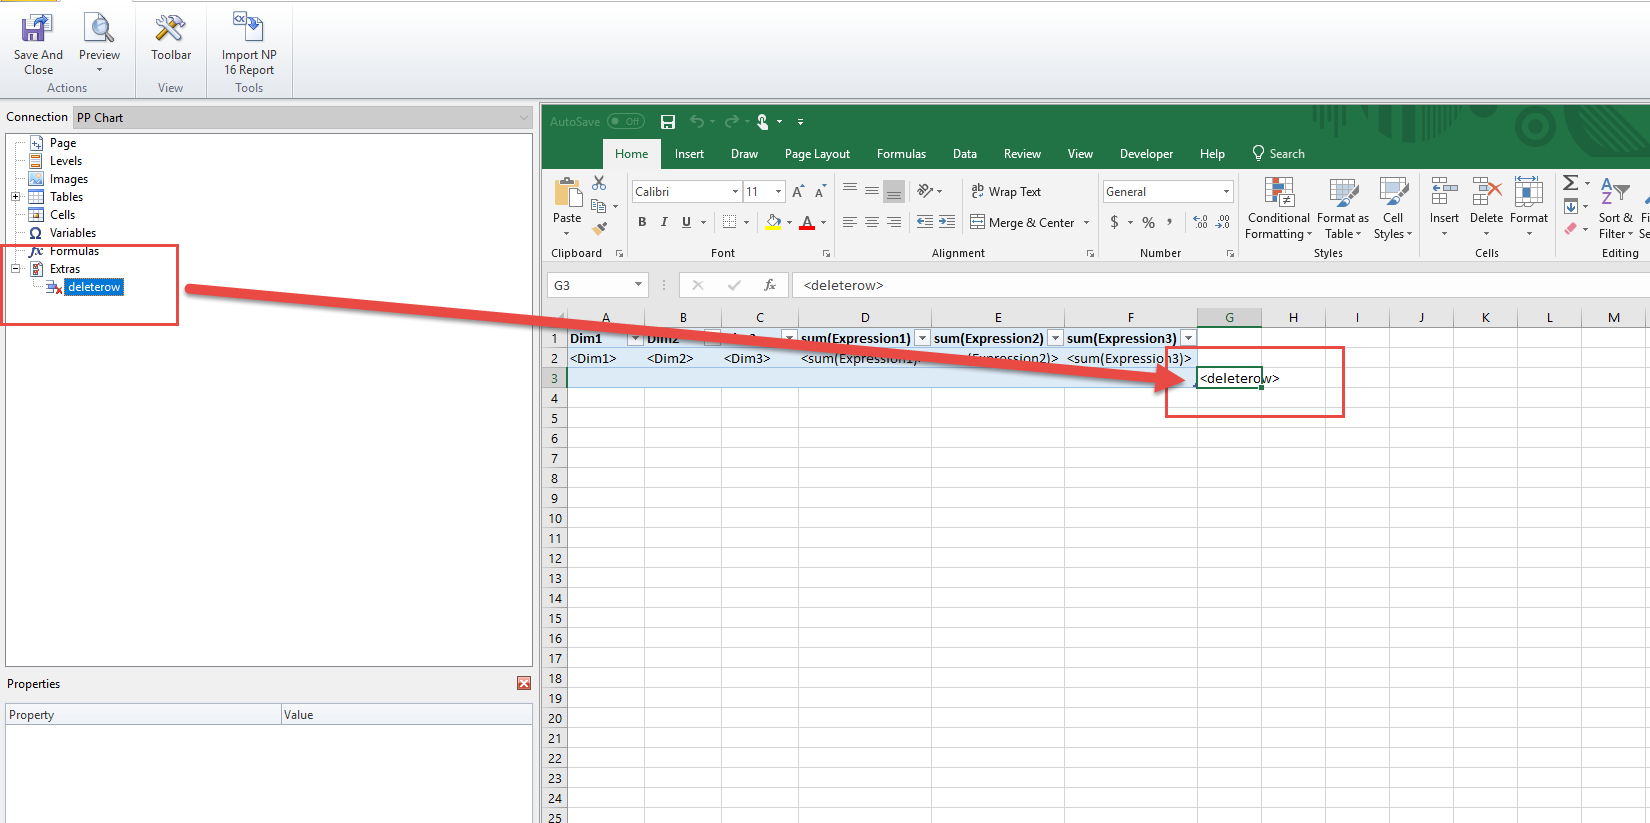The image size is (1650, 823).
Task: Open Merge & Center dropdown arrow
Action: coord(1087,222)
